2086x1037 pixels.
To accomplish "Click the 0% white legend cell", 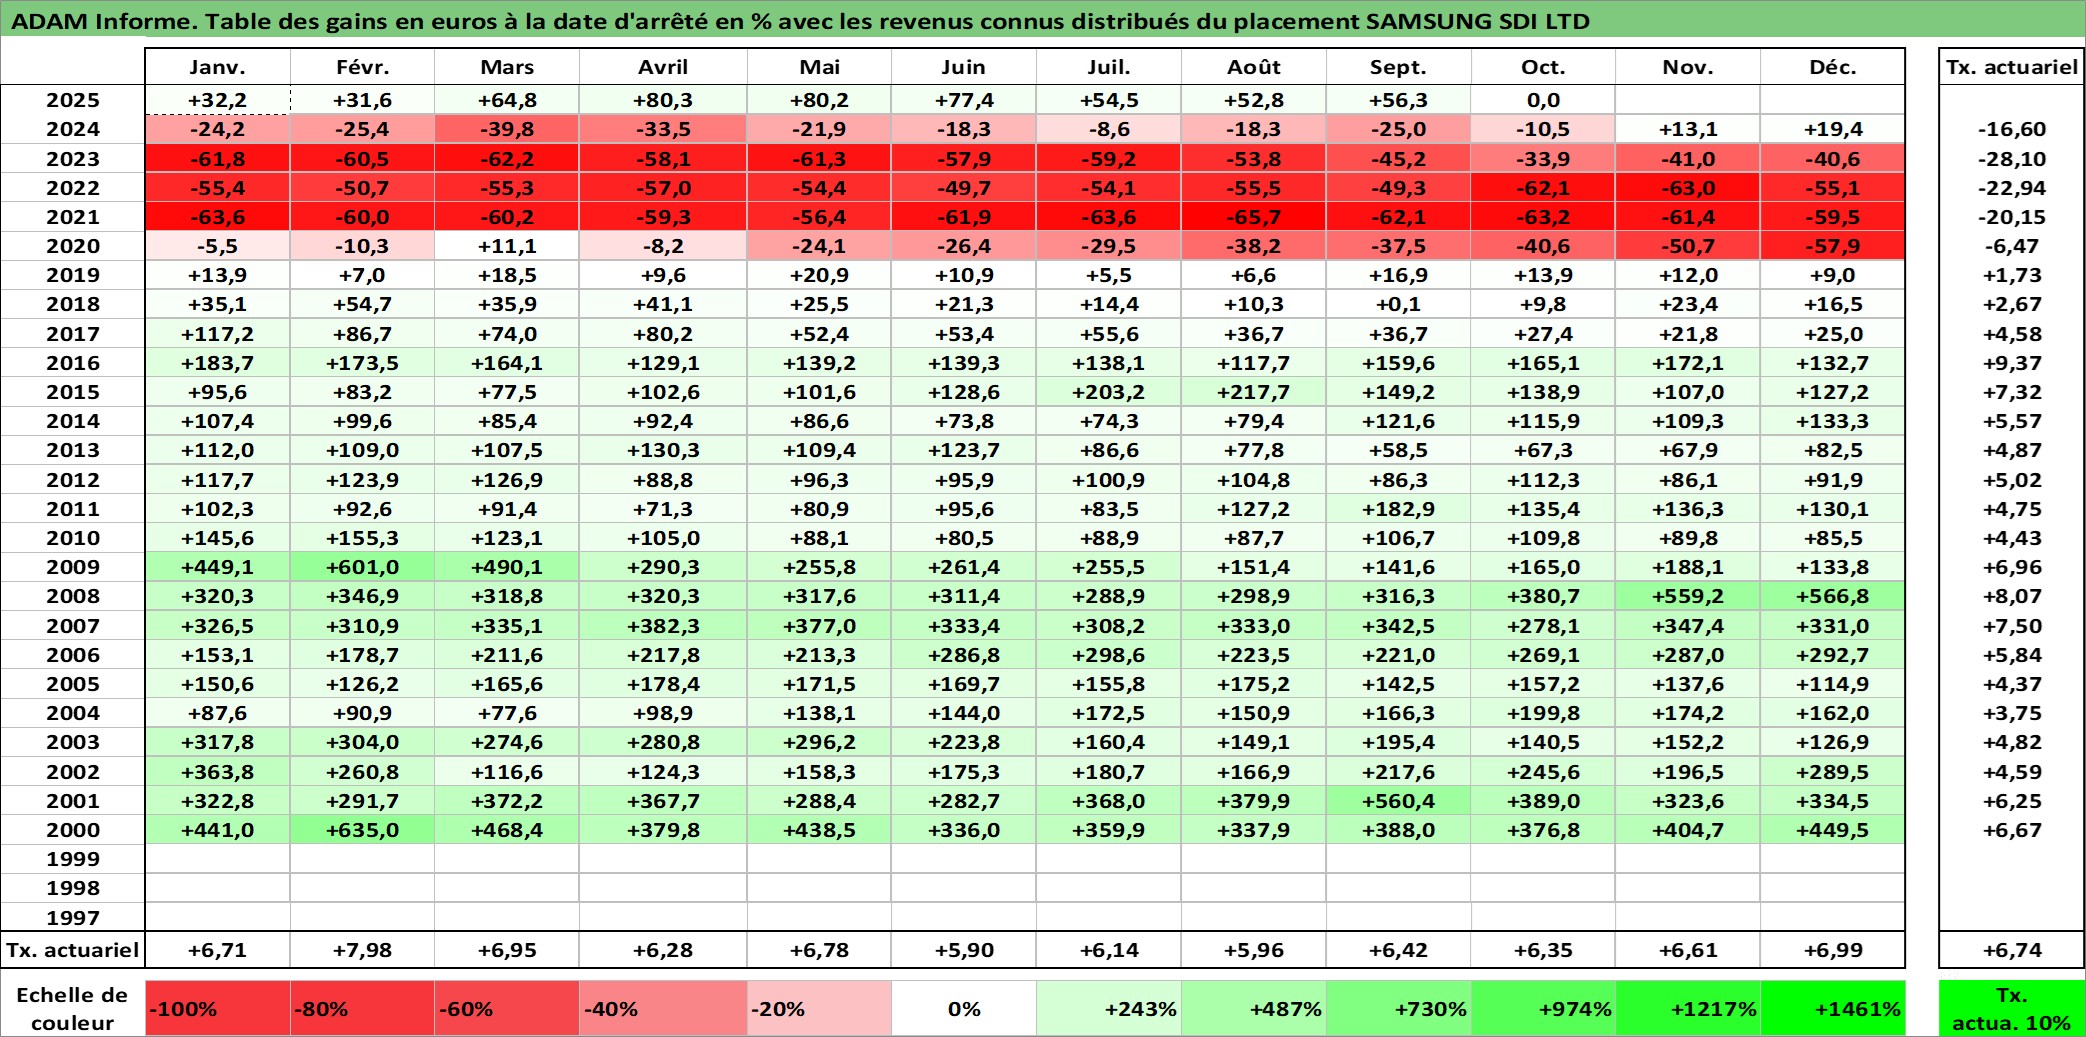I will click(x=964, y=1008).
